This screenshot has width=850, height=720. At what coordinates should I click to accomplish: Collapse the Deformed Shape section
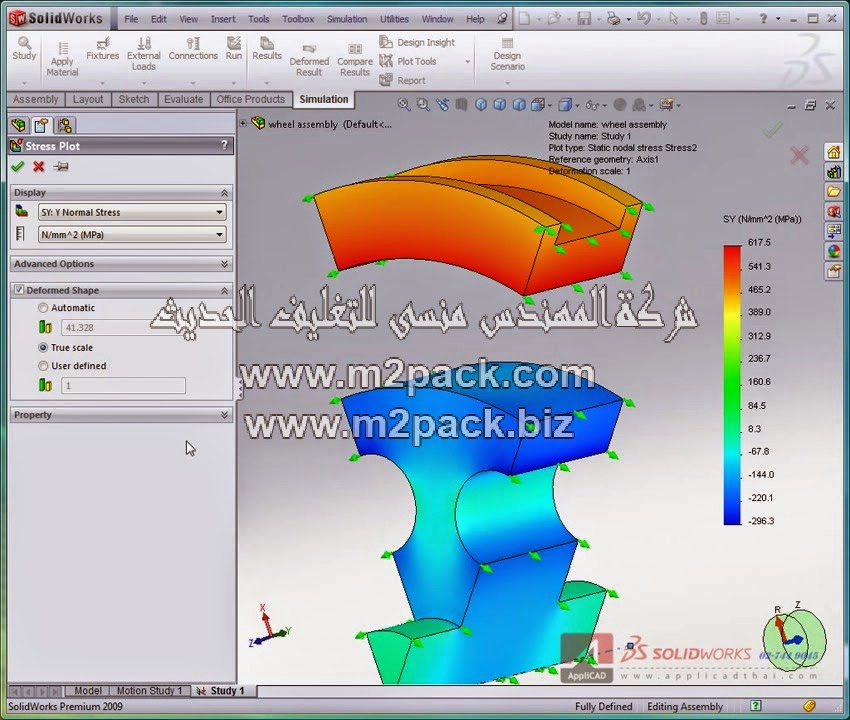[224, 291]
